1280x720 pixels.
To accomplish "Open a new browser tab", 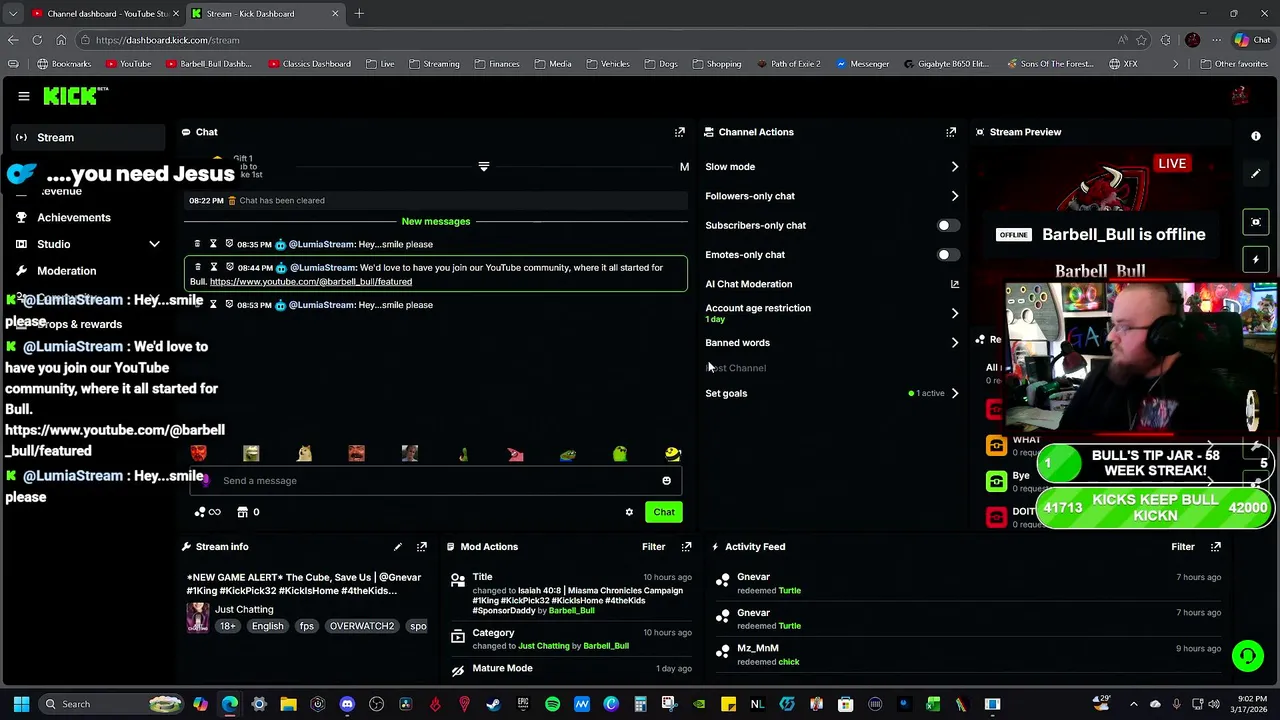I will coord(359,14).
